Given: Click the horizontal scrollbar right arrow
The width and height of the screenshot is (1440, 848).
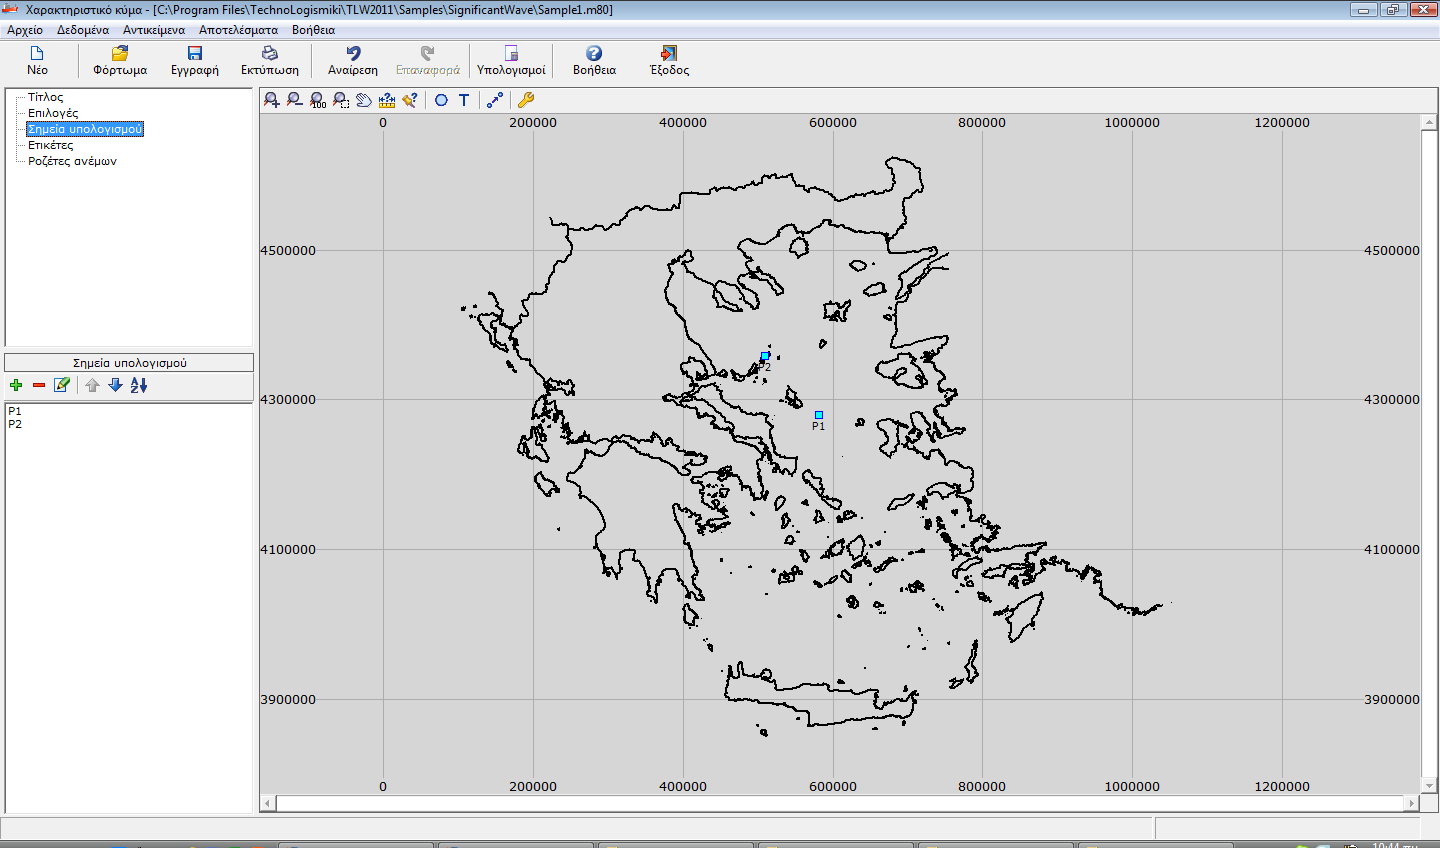Looking at the screenshot, I should point(1412,803).
